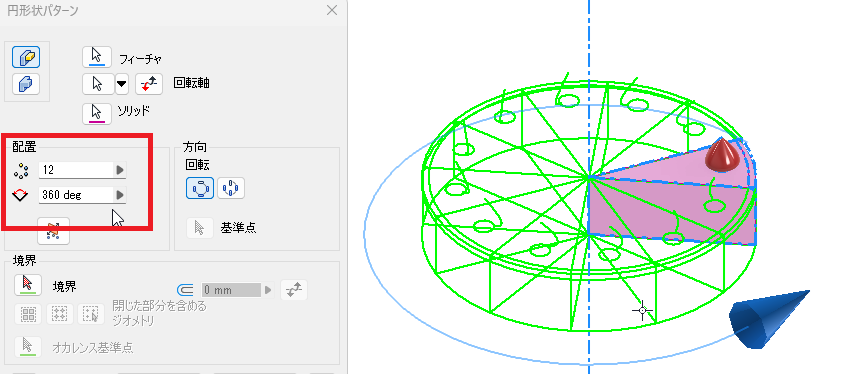Open the 回転軸 selector dropdown arrow

122,84
